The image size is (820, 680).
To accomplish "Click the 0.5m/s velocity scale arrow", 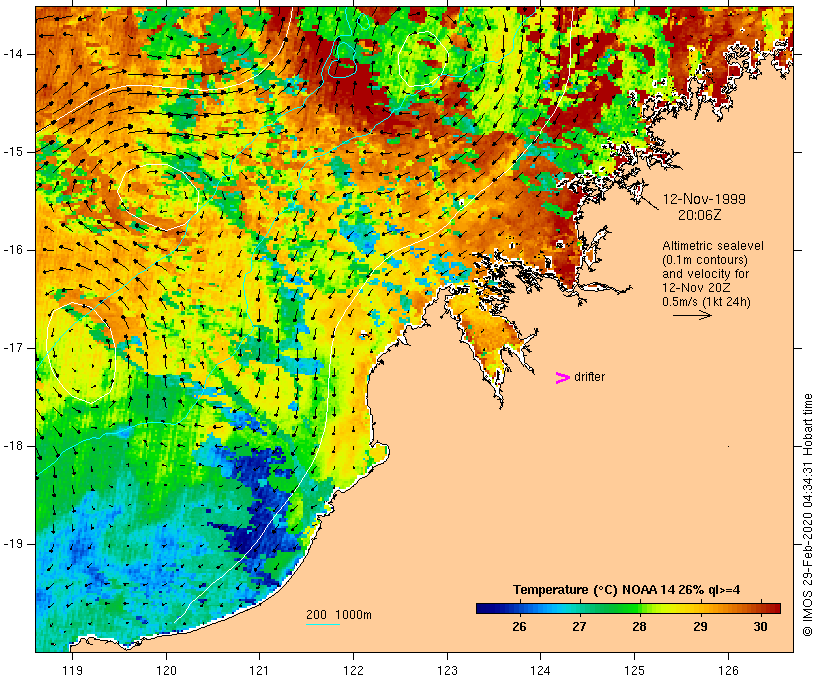I will point(692,315).
